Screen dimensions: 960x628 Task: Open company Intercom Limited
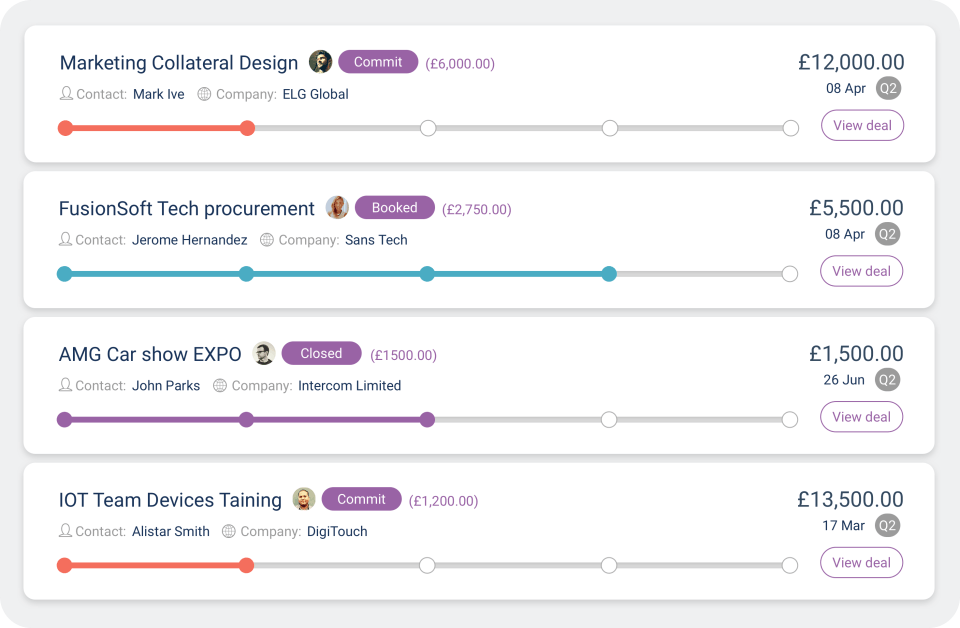pyautogui.click(x=349, y=385)
